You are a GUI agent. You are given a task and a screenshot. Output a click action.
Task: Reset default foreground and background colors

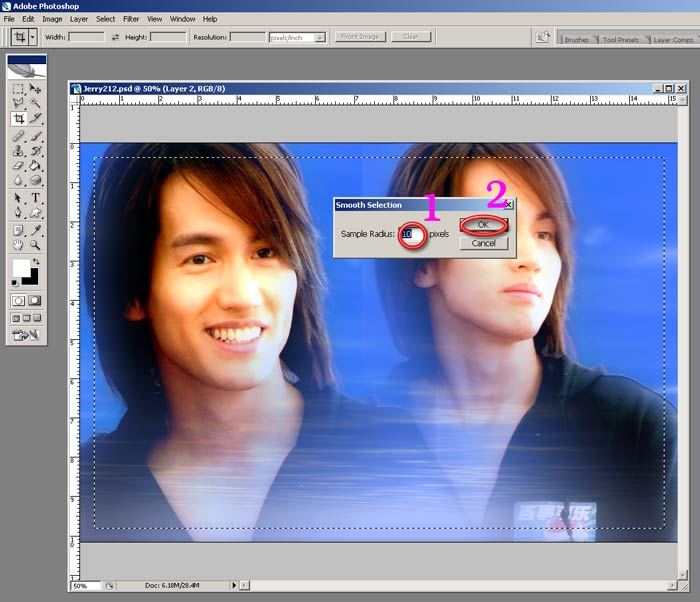(x=15, y=283)
